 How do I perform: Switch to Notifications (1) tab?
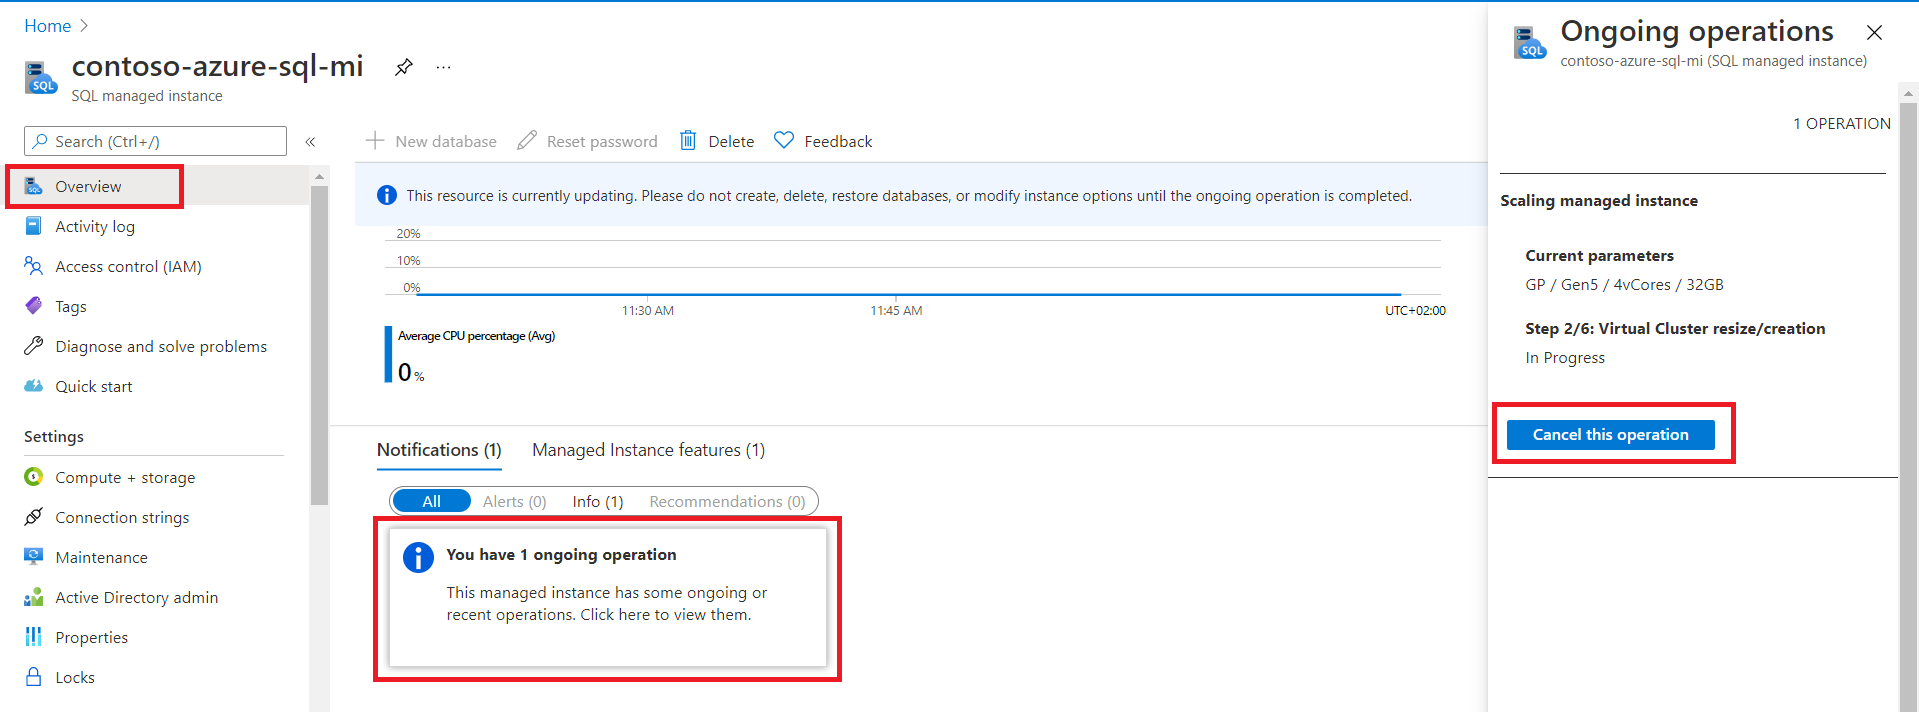439,450
